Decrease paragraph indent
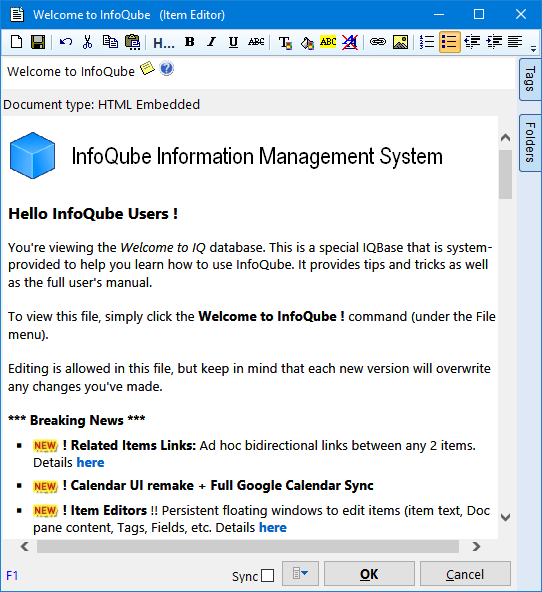 pos(472,42)
